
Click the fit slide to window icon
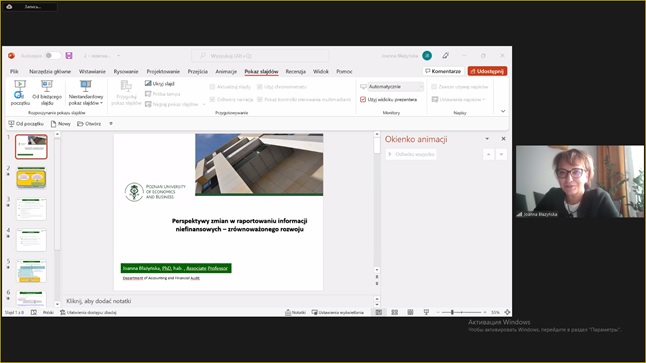(x=507, y=312)
